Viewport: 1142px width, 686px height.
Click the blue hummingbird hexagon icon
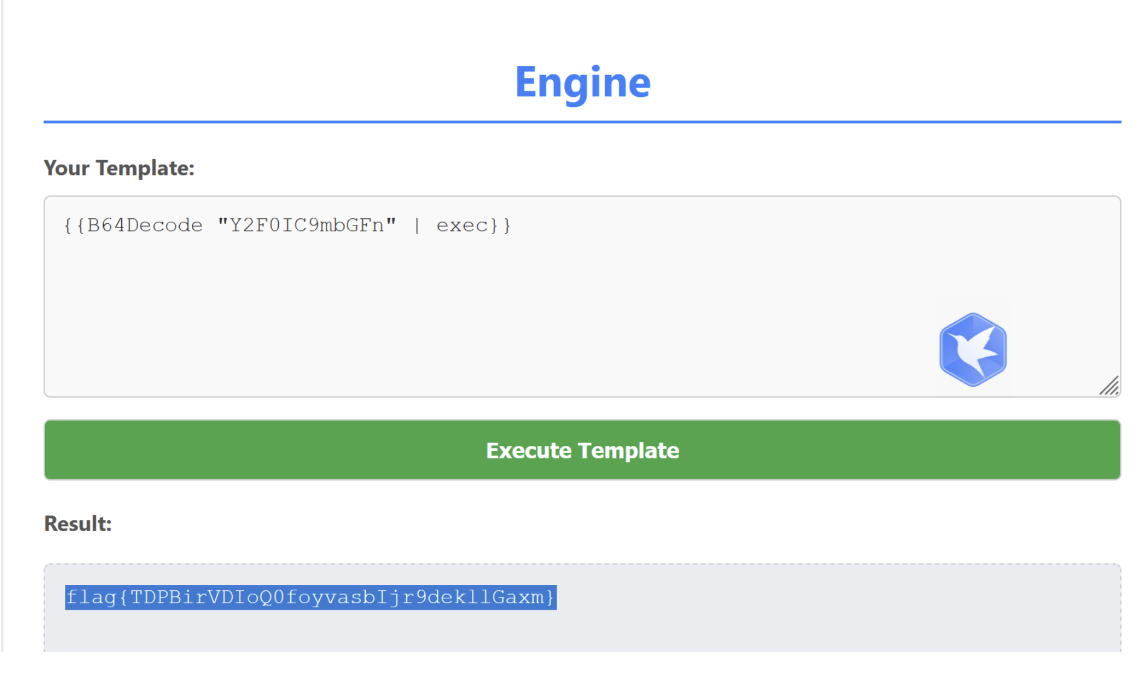pos(972,350)
